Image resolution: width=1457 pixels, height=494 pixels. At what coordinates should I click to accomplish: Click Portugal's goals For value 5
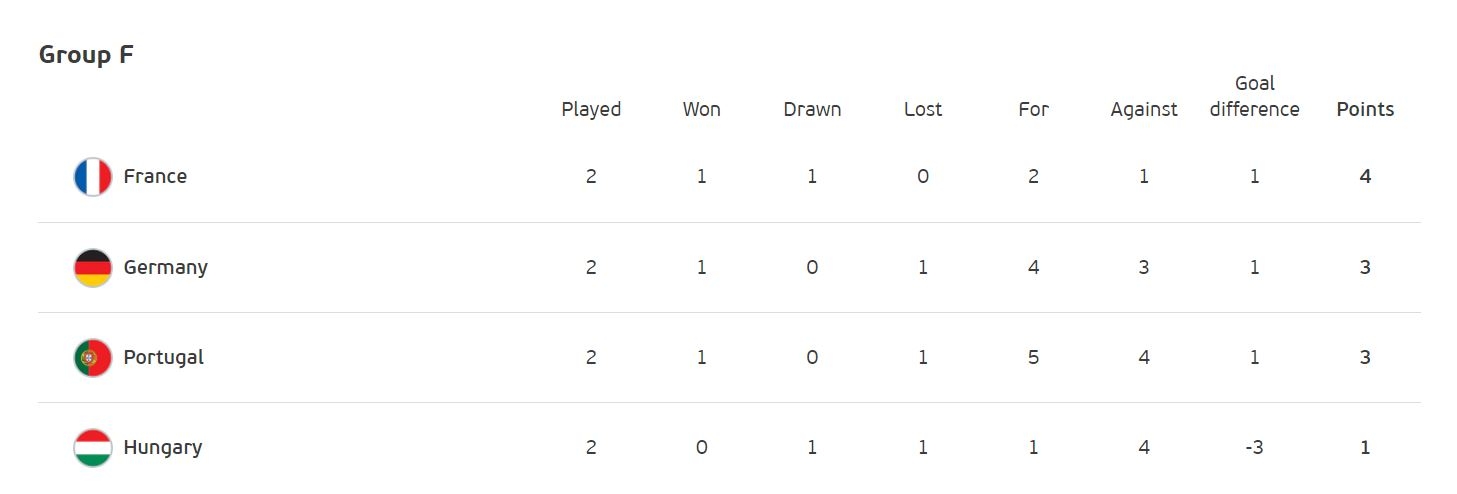[x=1033, y=357]
